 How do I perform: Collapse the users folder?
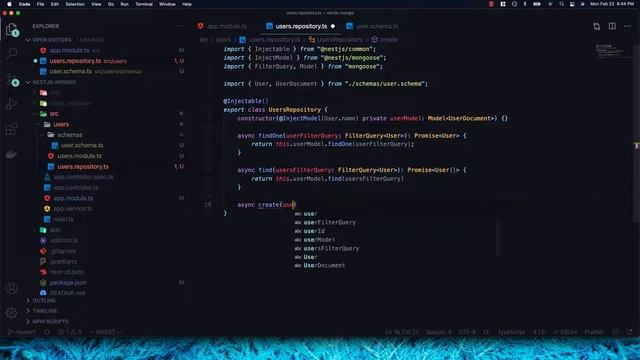[39, 124]
